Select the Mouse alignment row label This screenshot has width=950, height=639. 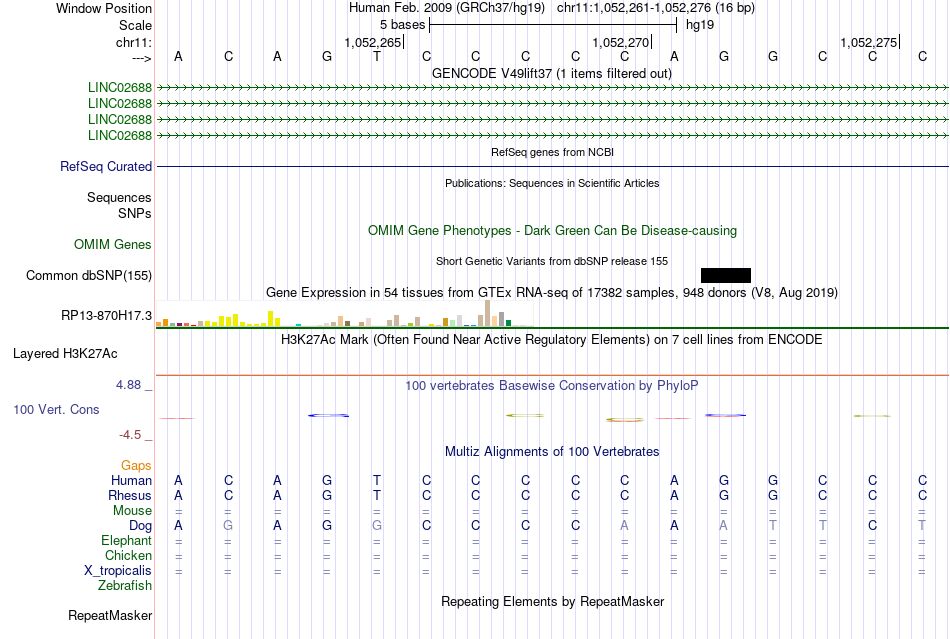pos(132,511)
